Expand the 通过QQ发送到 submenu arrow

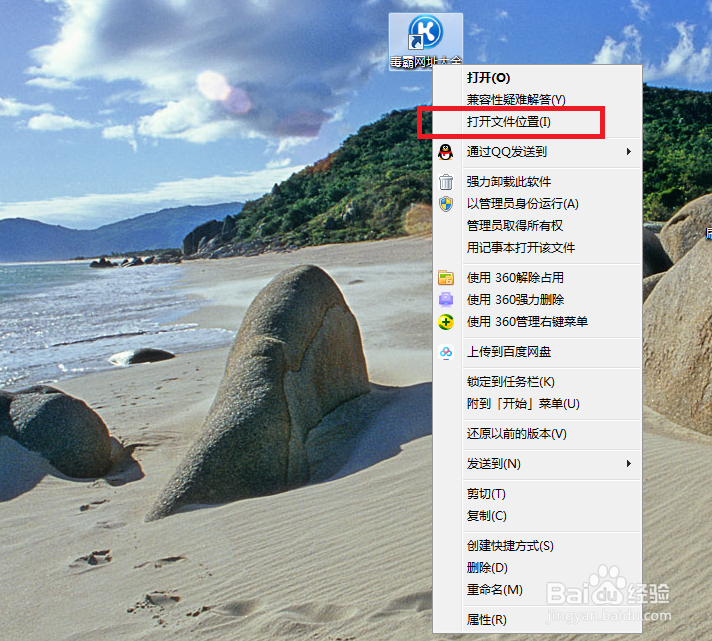[x=629, y=151]
